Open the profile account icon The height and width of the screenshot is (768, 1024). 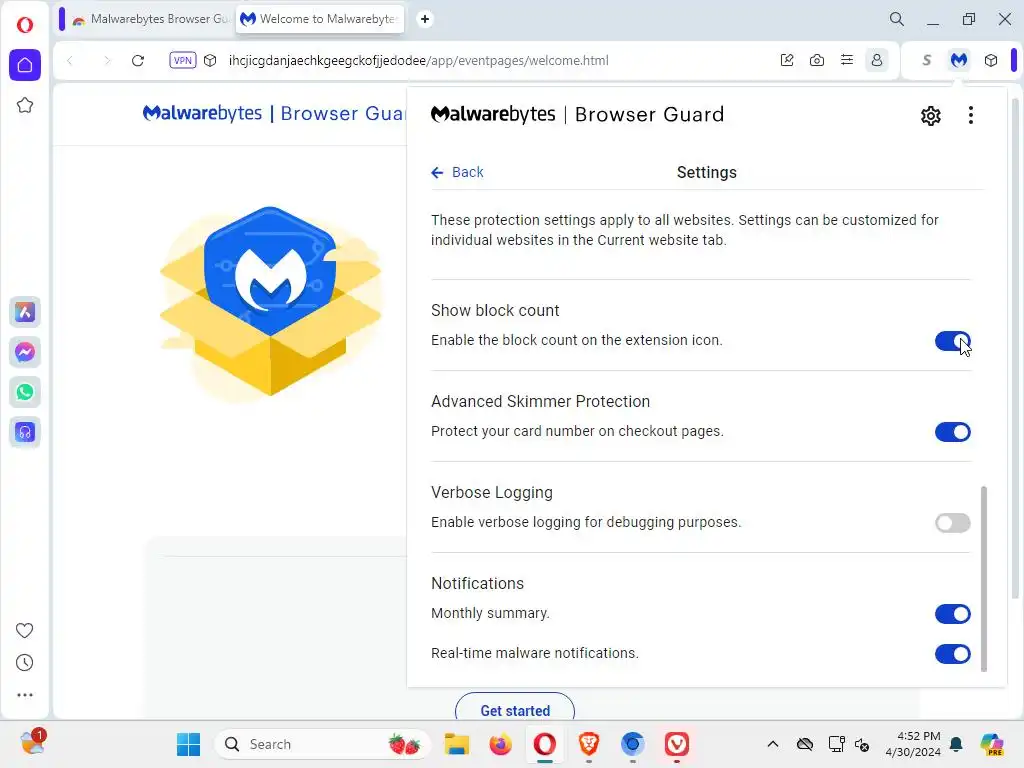(x=876, y=60)
